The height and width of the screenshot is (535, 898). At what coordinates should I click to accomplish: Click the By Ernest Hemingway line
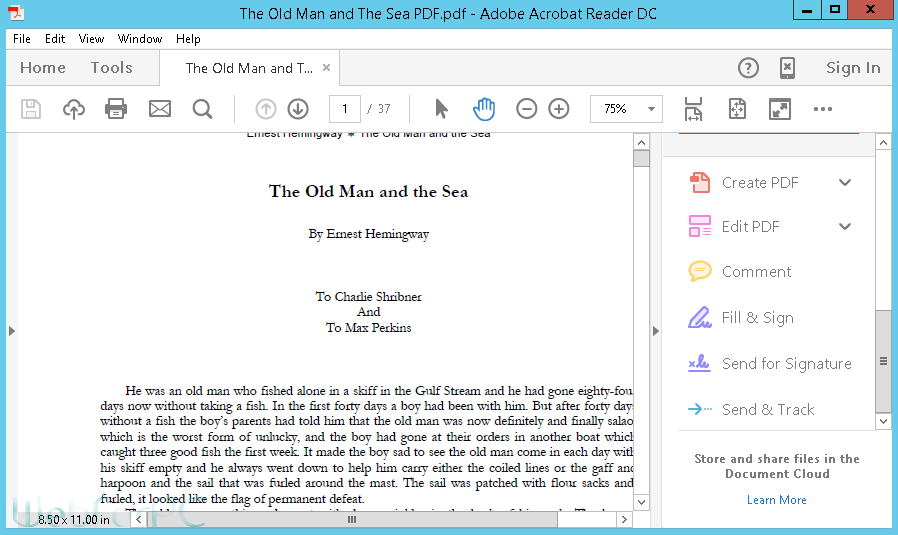pos(368,234)
